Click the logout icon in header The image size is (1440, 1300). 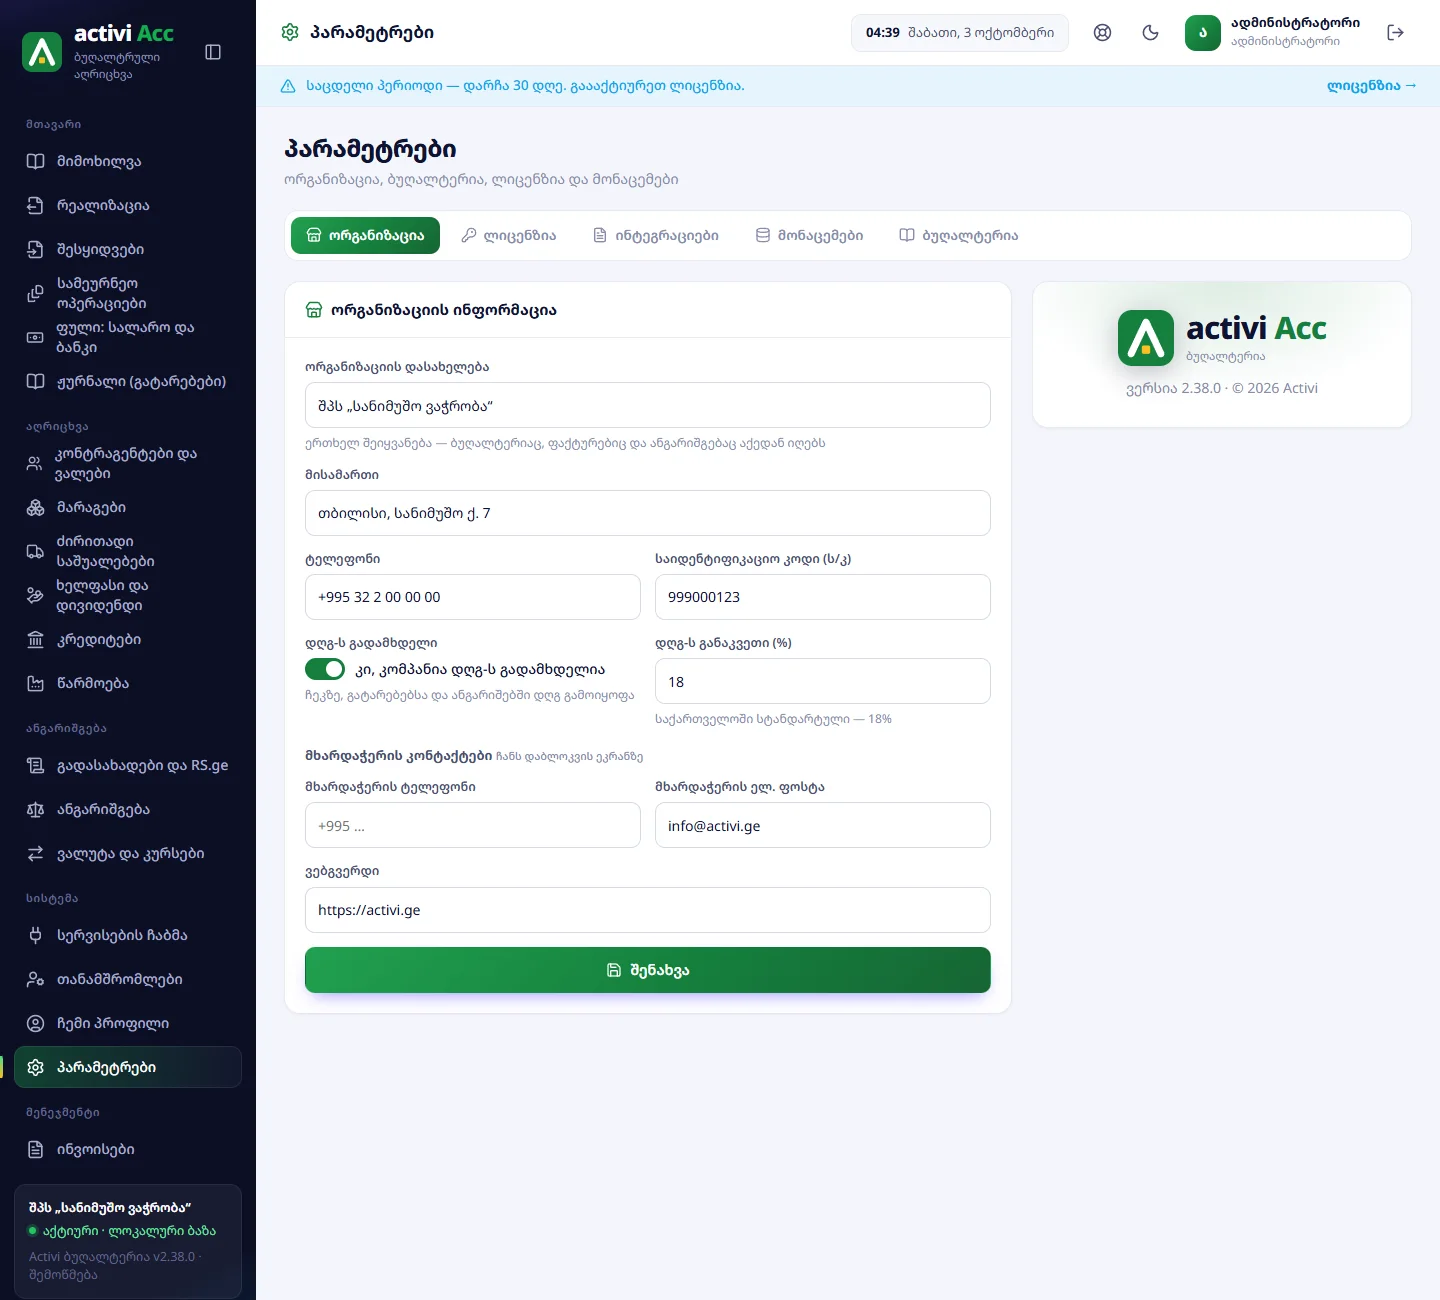(x=1396, y=32)
